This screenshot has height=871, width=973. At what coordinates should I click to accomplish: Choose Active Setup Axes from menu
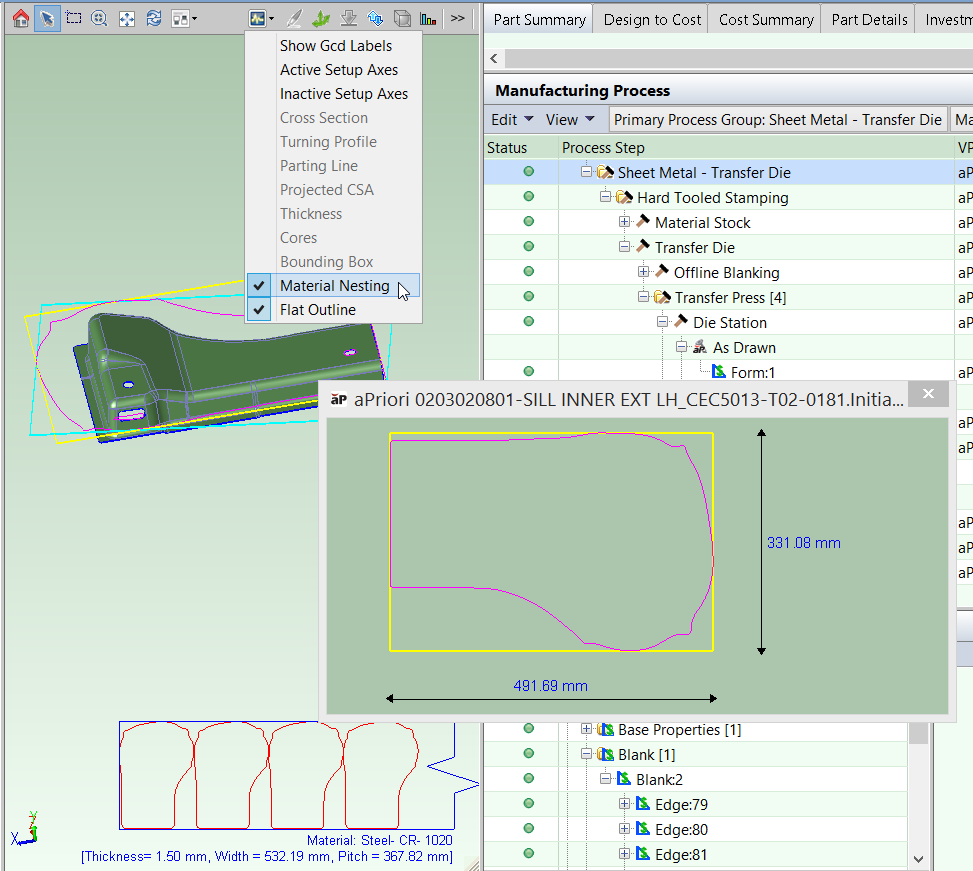click(x=338, y=70)
